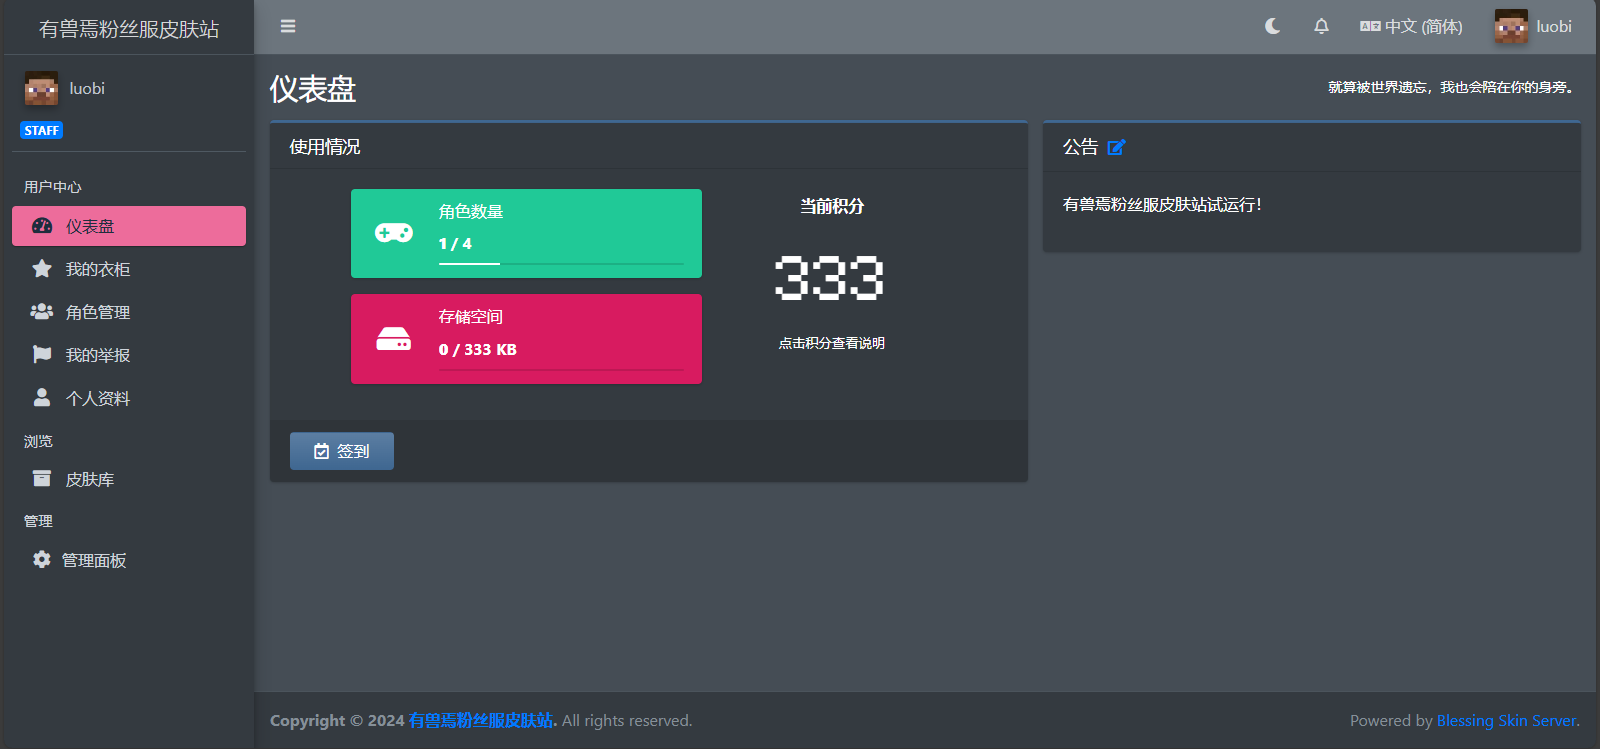The height and width of the screenshot is (749, 1600).
Task: Click gear icon beside 管理面板
Action: click(x=42, y=559)
